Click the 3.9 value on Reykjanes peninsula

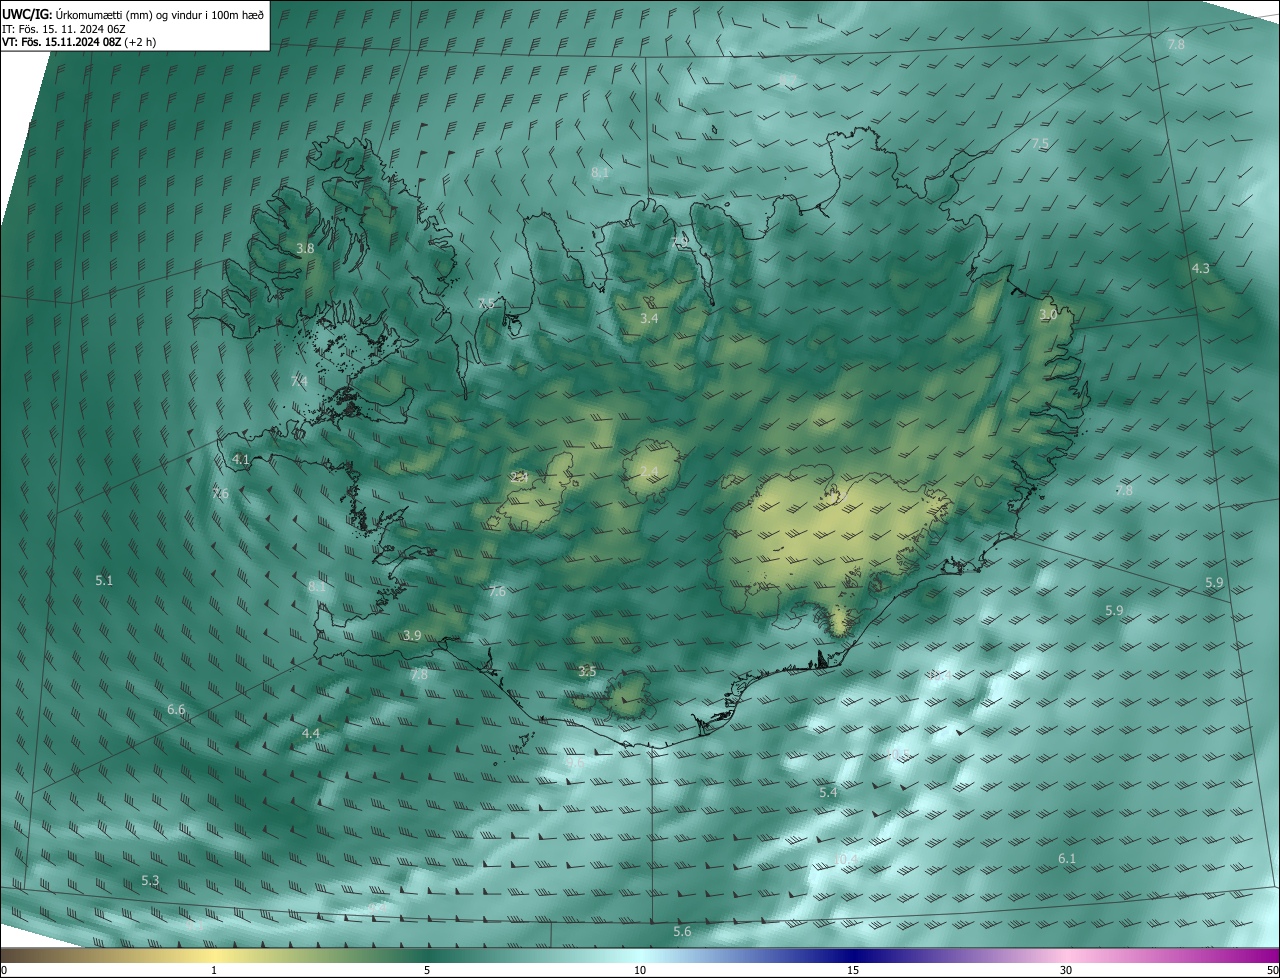(x=412, y=635)
